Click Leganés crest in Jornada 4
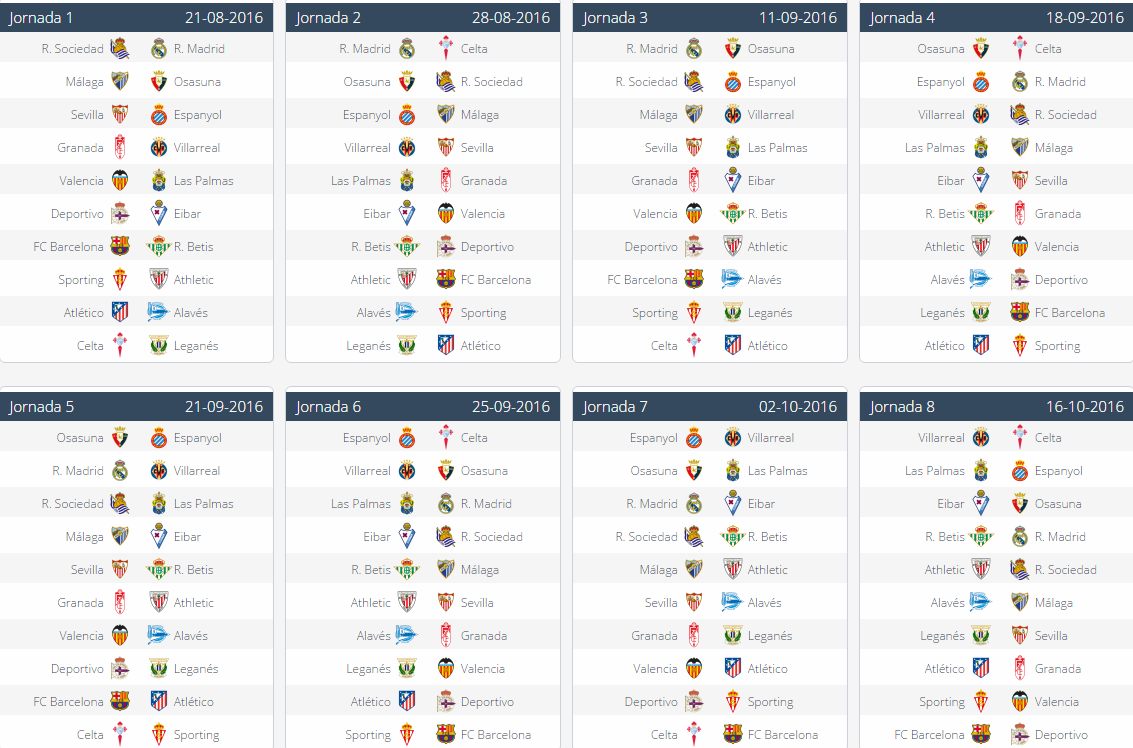Screen dimensions: 1133x748 (981, 313)
